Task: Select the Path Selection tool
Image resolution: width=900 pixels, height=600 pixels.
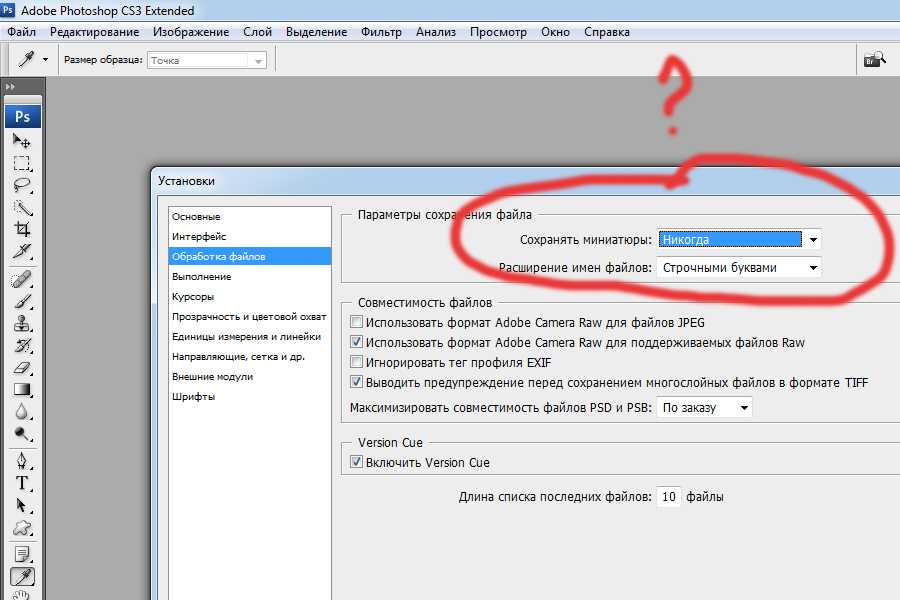Action: pos(22,505)
